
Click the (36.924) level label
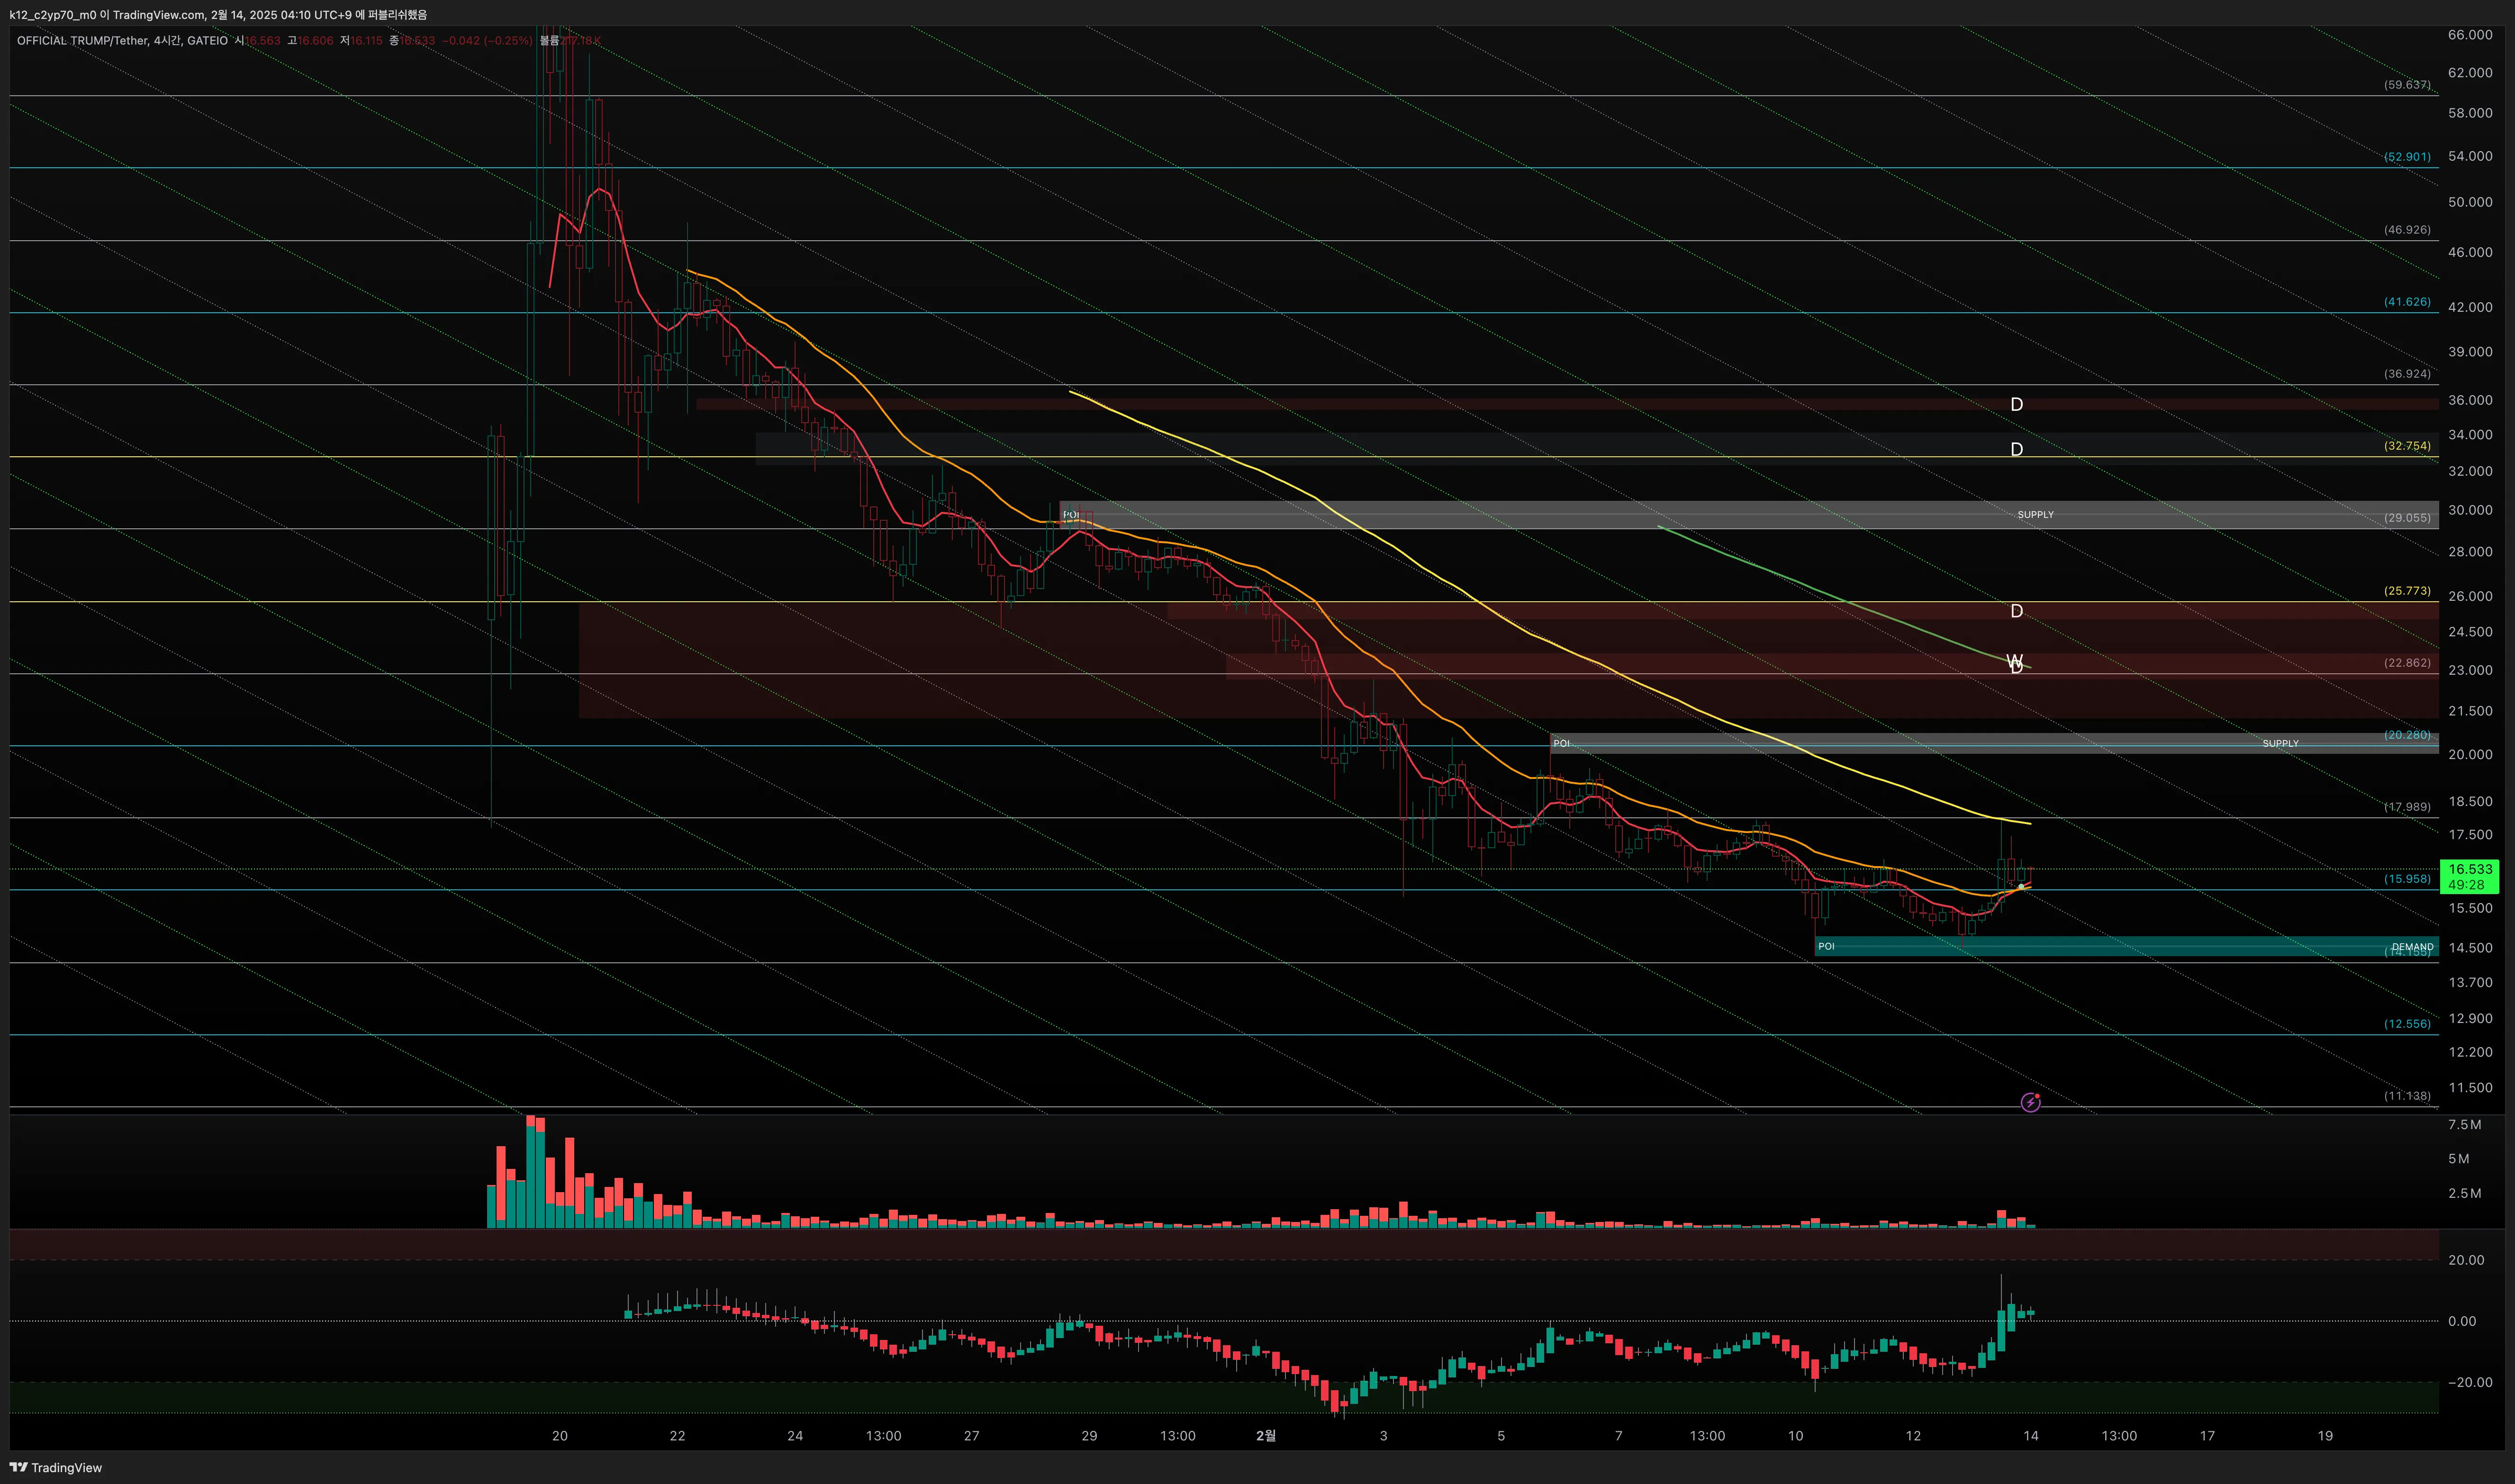click(2406, 374)
